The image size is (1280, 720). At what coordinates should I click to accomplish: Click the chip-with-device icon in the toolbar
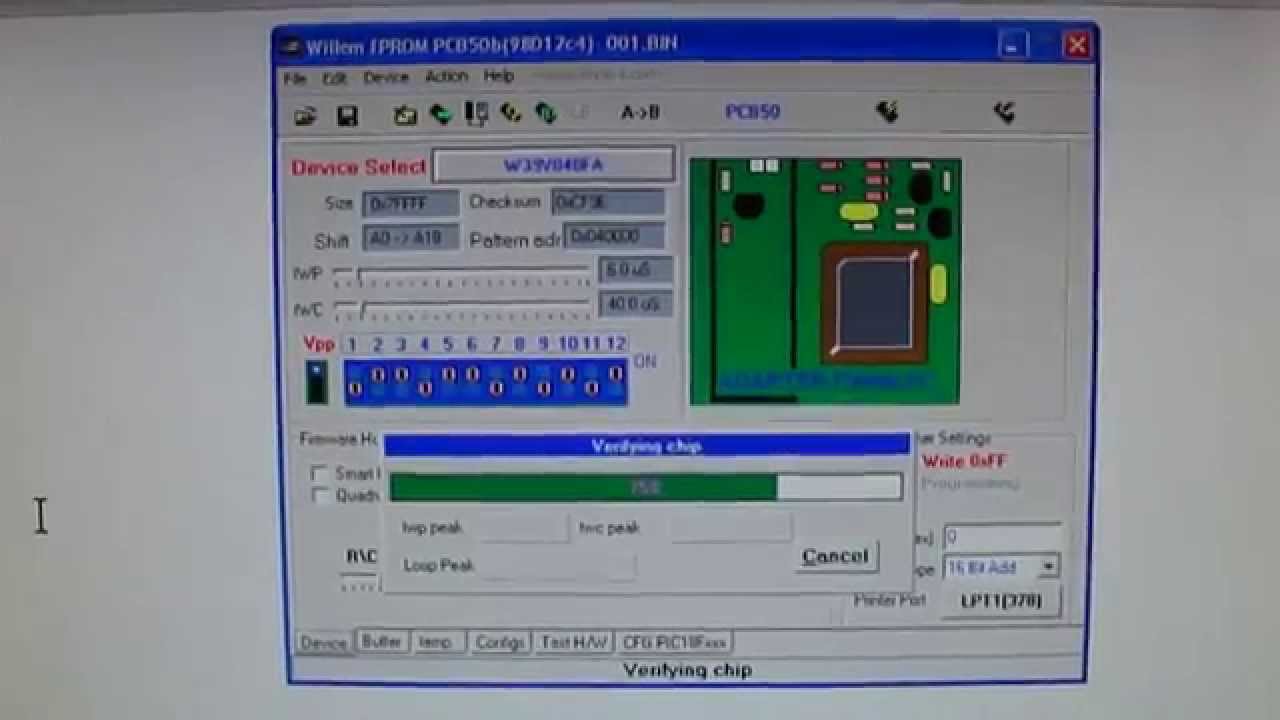476,114
